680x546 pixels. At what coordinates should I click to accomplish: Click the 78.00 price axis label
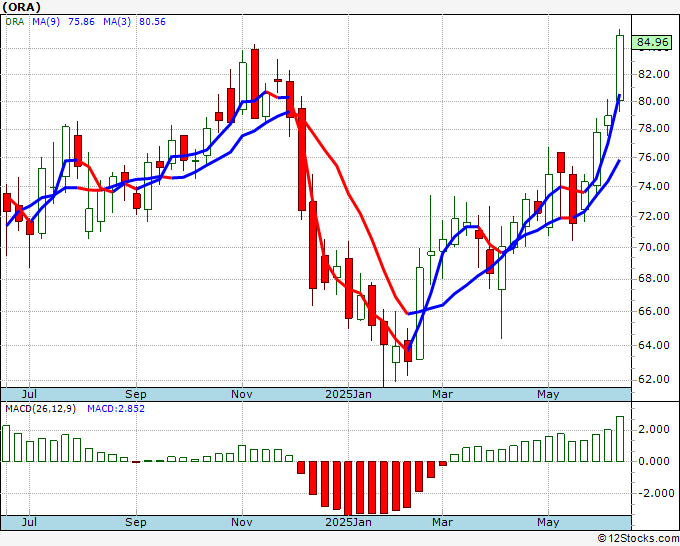pyautogui.click(x=654, y=128)
